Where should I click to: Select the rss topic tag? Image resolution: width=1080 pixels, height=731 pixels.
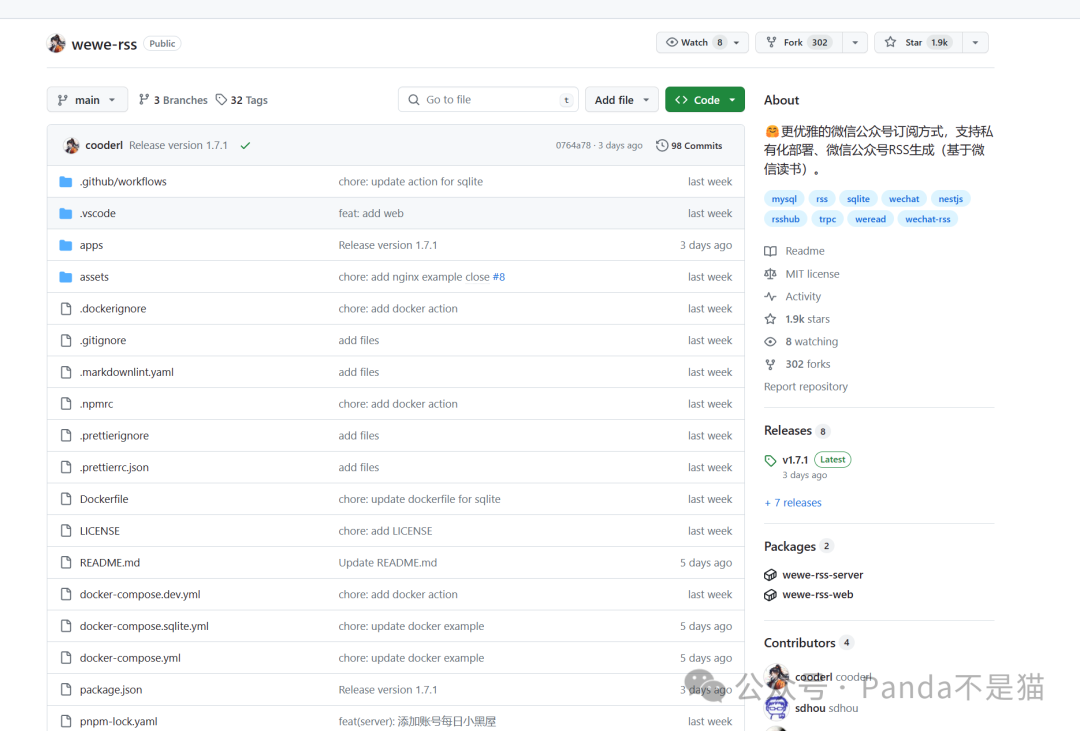pyautogui.click(x=822, y=198)
